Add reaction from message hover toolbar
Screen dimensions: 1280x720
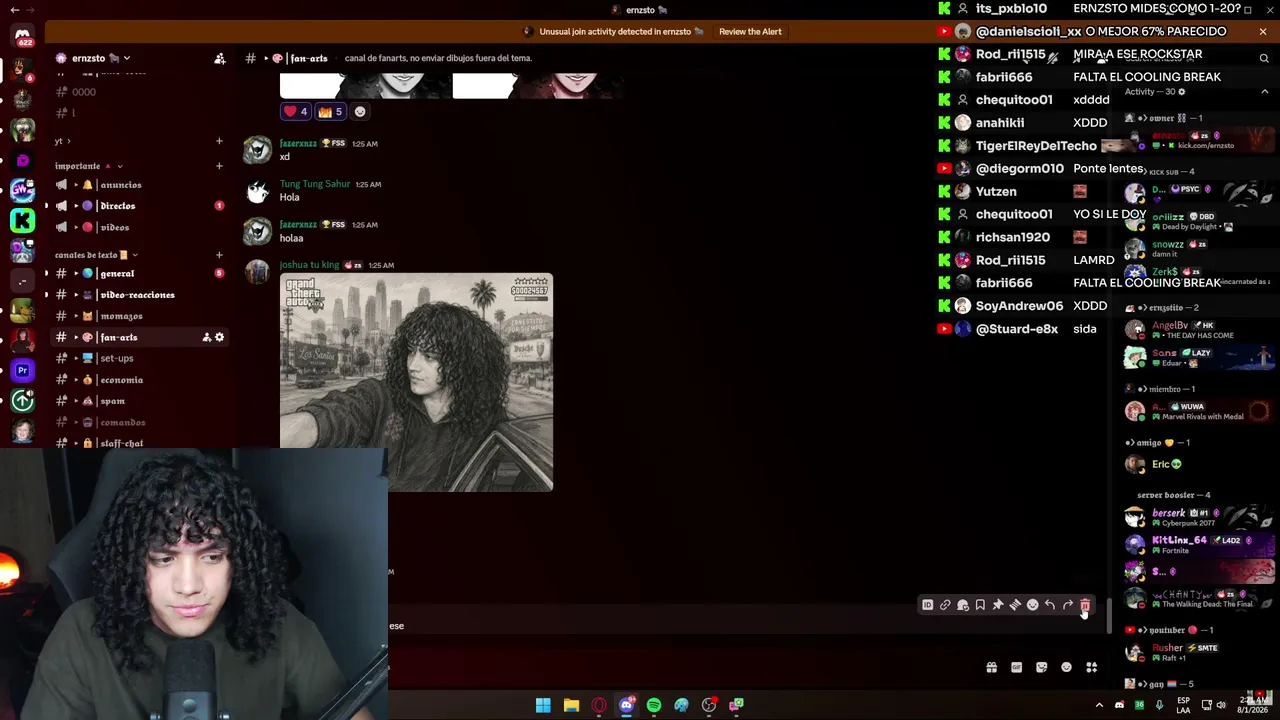(1033, 605)
